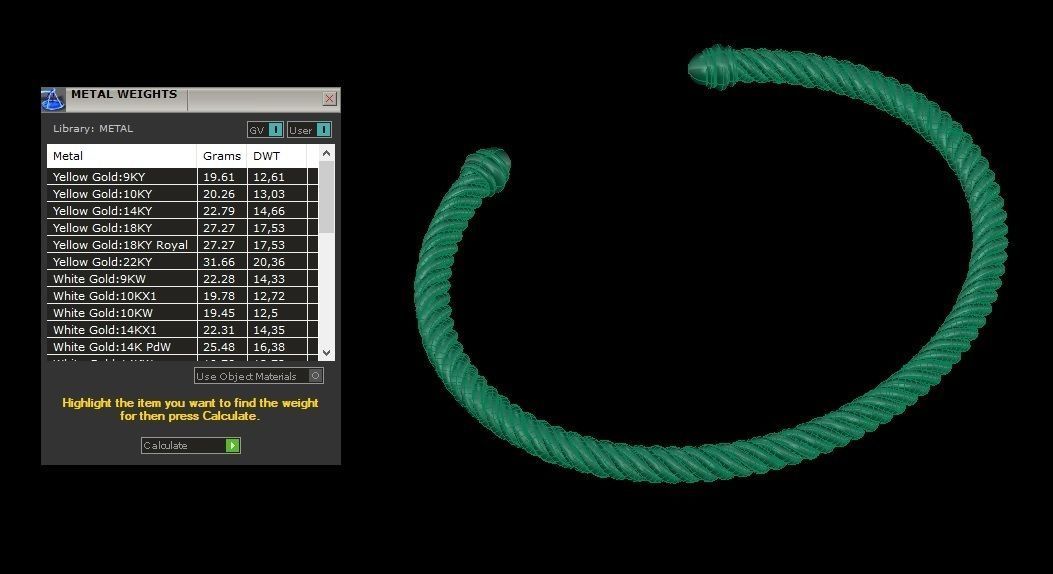Viewport: 1053px width, 574px height.
Task: Enable Use Object Materials option
Action: pos(259,376)
